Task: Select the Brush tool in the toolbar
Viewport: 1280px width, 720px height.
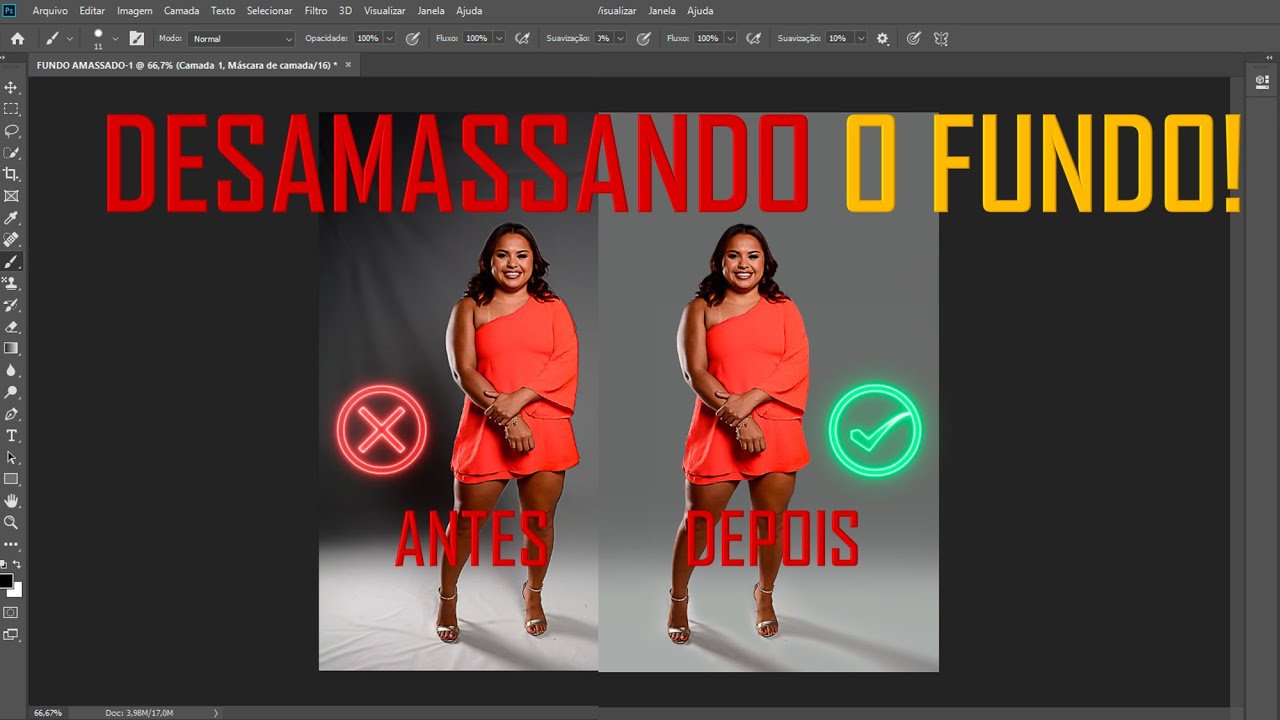Action: click(11, 261)
